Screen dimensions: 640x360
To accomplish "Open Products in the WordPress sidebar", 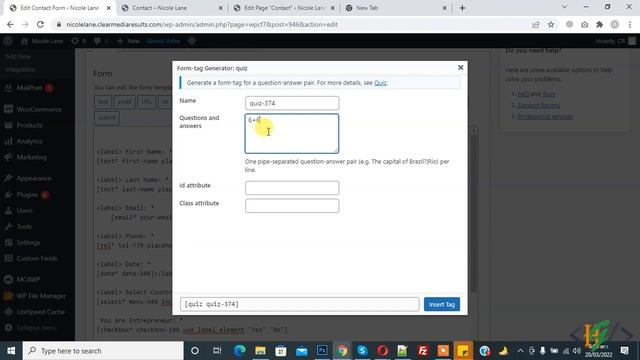I will point(29,125).
